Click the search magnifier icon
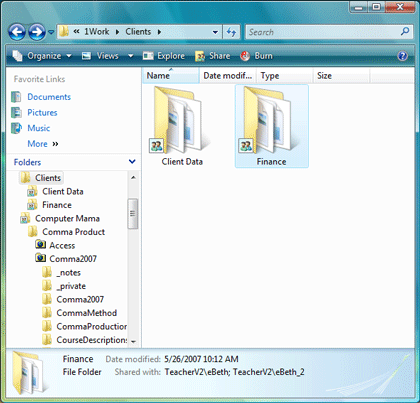Image resolution: width=420 pixels, height=403 pixels. coord(405,32)
